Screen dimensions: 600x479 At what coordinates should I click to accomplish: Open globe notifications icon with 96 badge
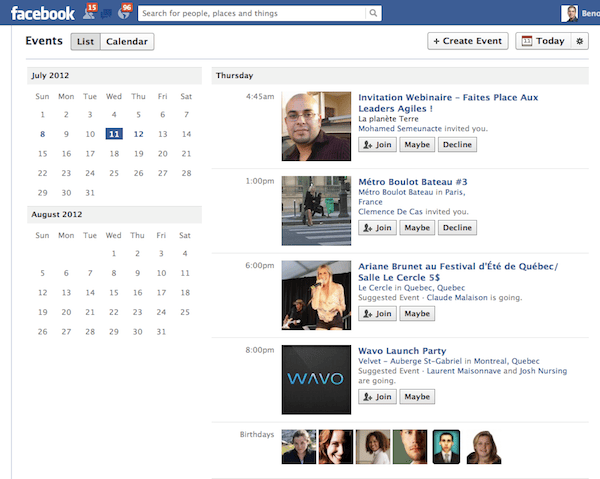(x=124, y=13)
